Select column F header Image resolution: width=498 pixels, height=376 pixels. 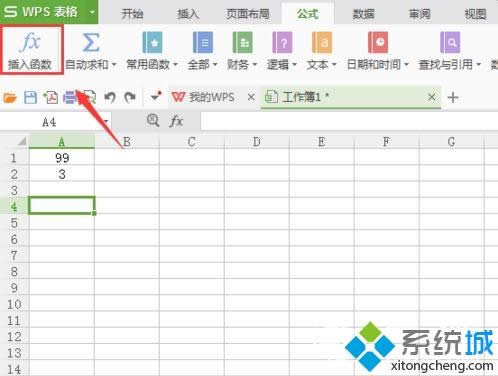tap(386, 142)
